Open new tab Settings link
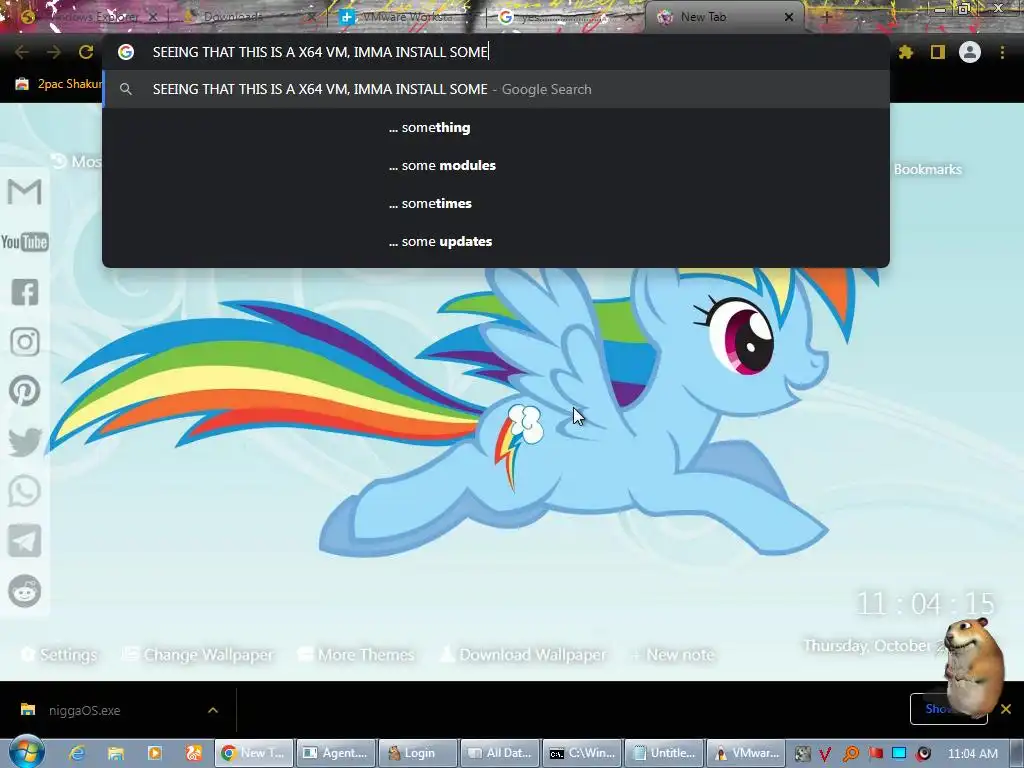Image resolution: width=1024 pixels, height=768 pixels. click(x=59, y=654)
